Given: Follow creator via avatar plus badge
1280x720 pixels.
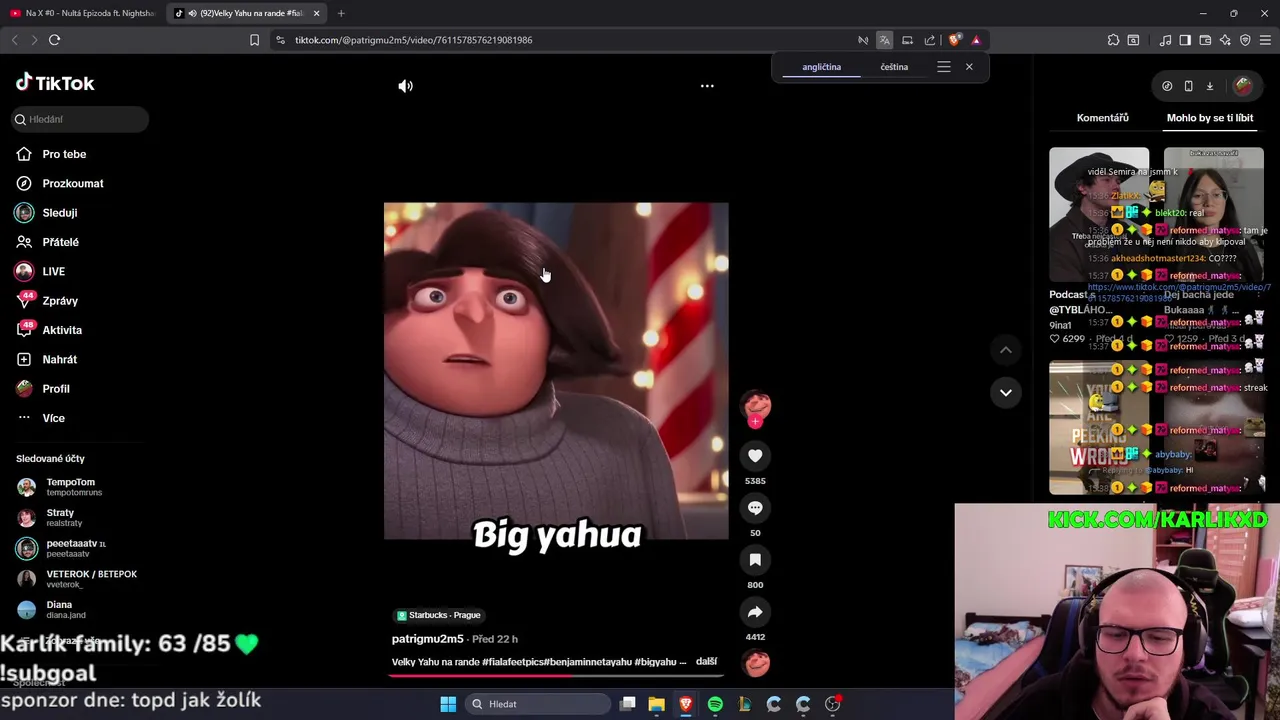Looking at the screenshot, I should 755,422.
